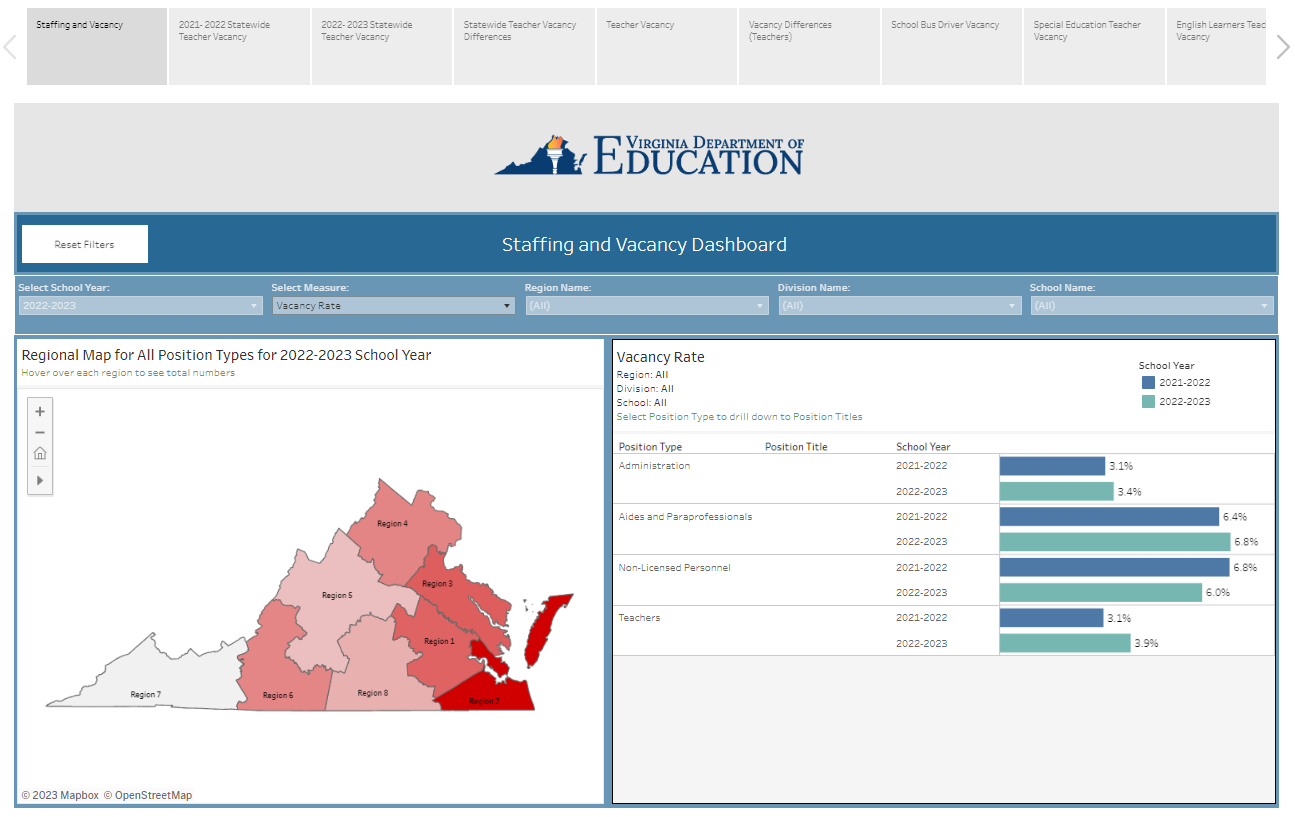Click the right arrow to reveal more tabs
Screen dimensions: 1295x817
(x=1283, y=46)
